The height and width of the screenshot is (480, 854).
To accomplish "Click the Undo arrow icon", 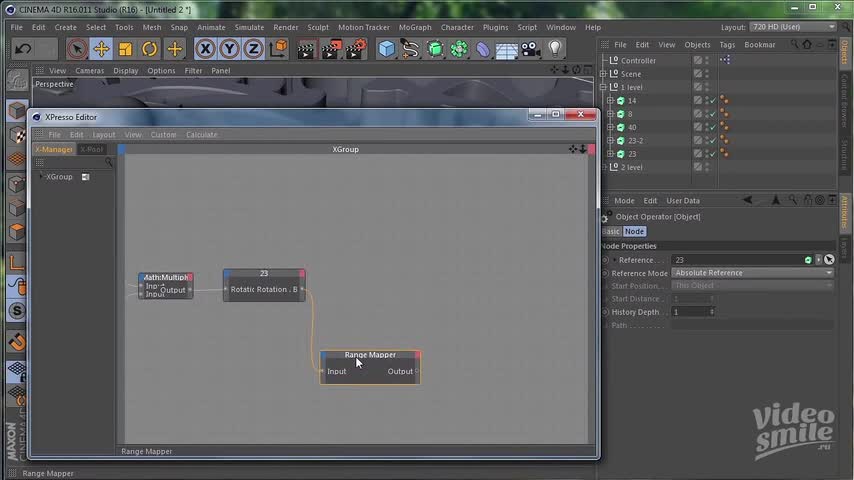I will (23, 49).
